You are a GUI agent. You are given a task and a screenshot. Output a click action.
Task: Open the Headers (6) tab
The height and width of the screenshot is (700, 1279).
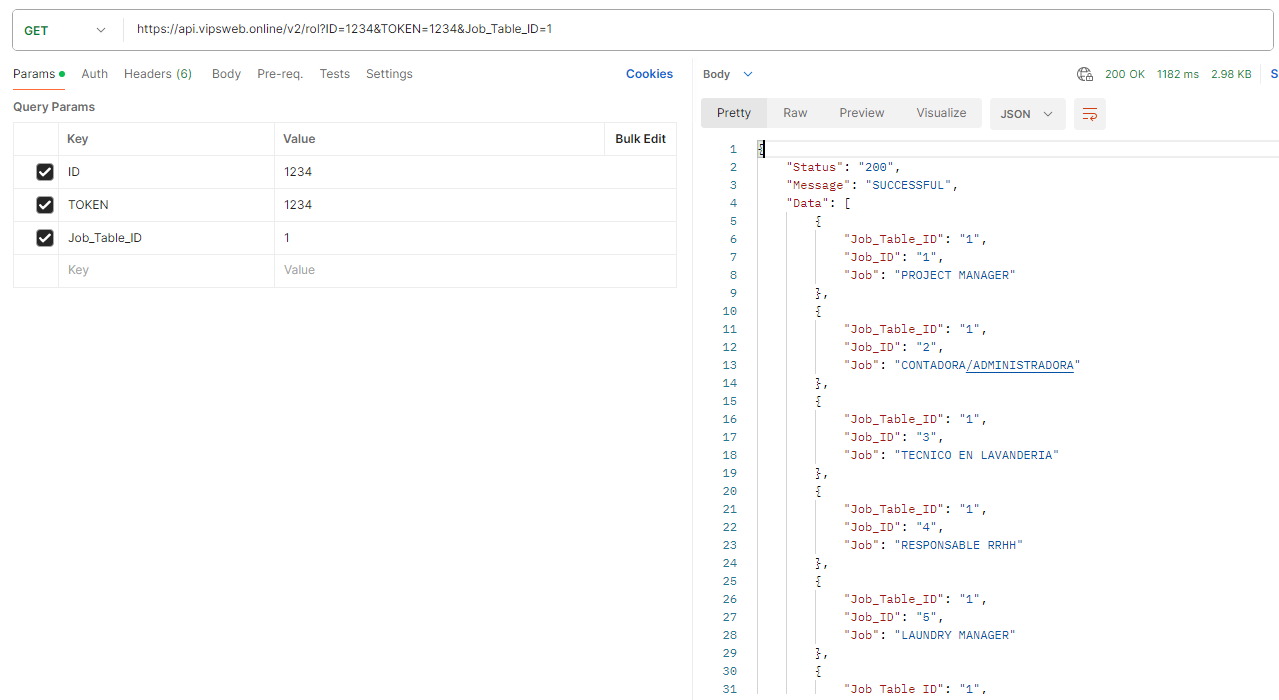[157, 74]
